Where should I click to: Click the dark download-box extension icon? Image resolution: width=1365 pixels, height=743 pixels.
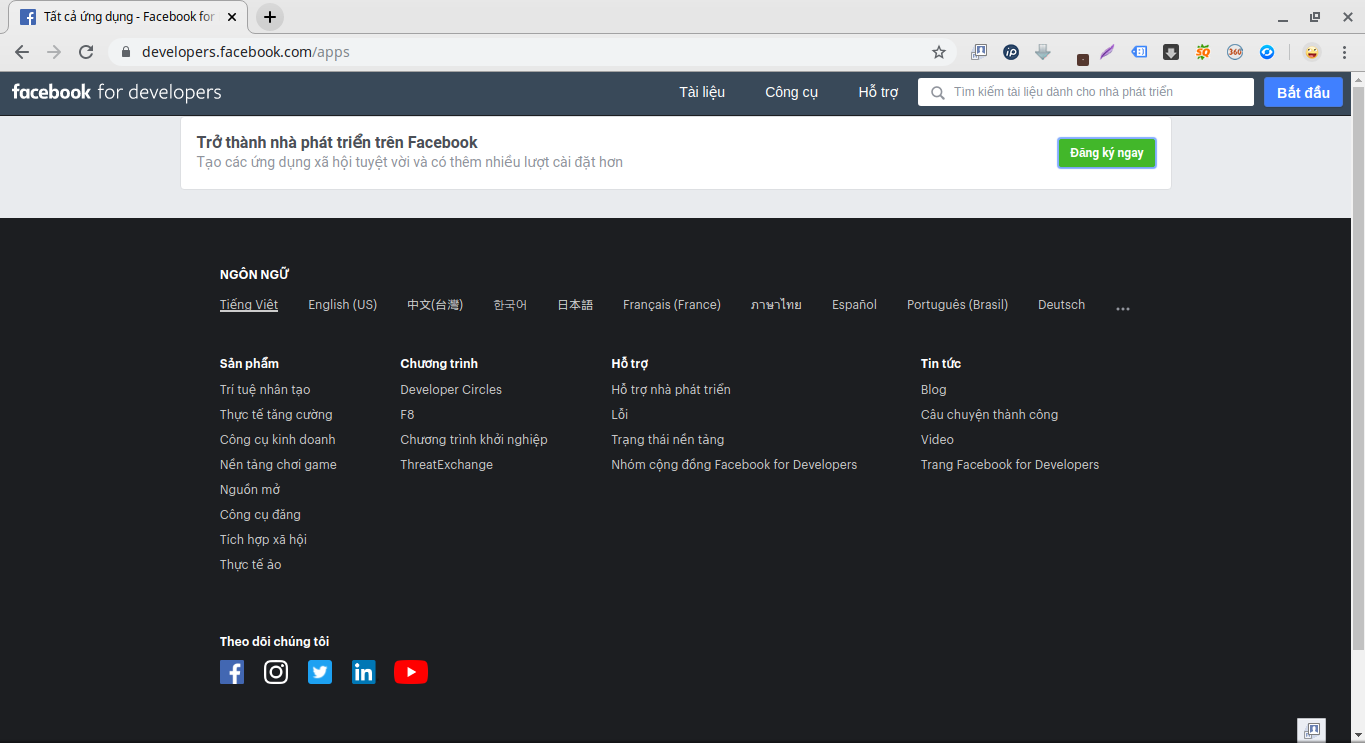(1171, 52)
